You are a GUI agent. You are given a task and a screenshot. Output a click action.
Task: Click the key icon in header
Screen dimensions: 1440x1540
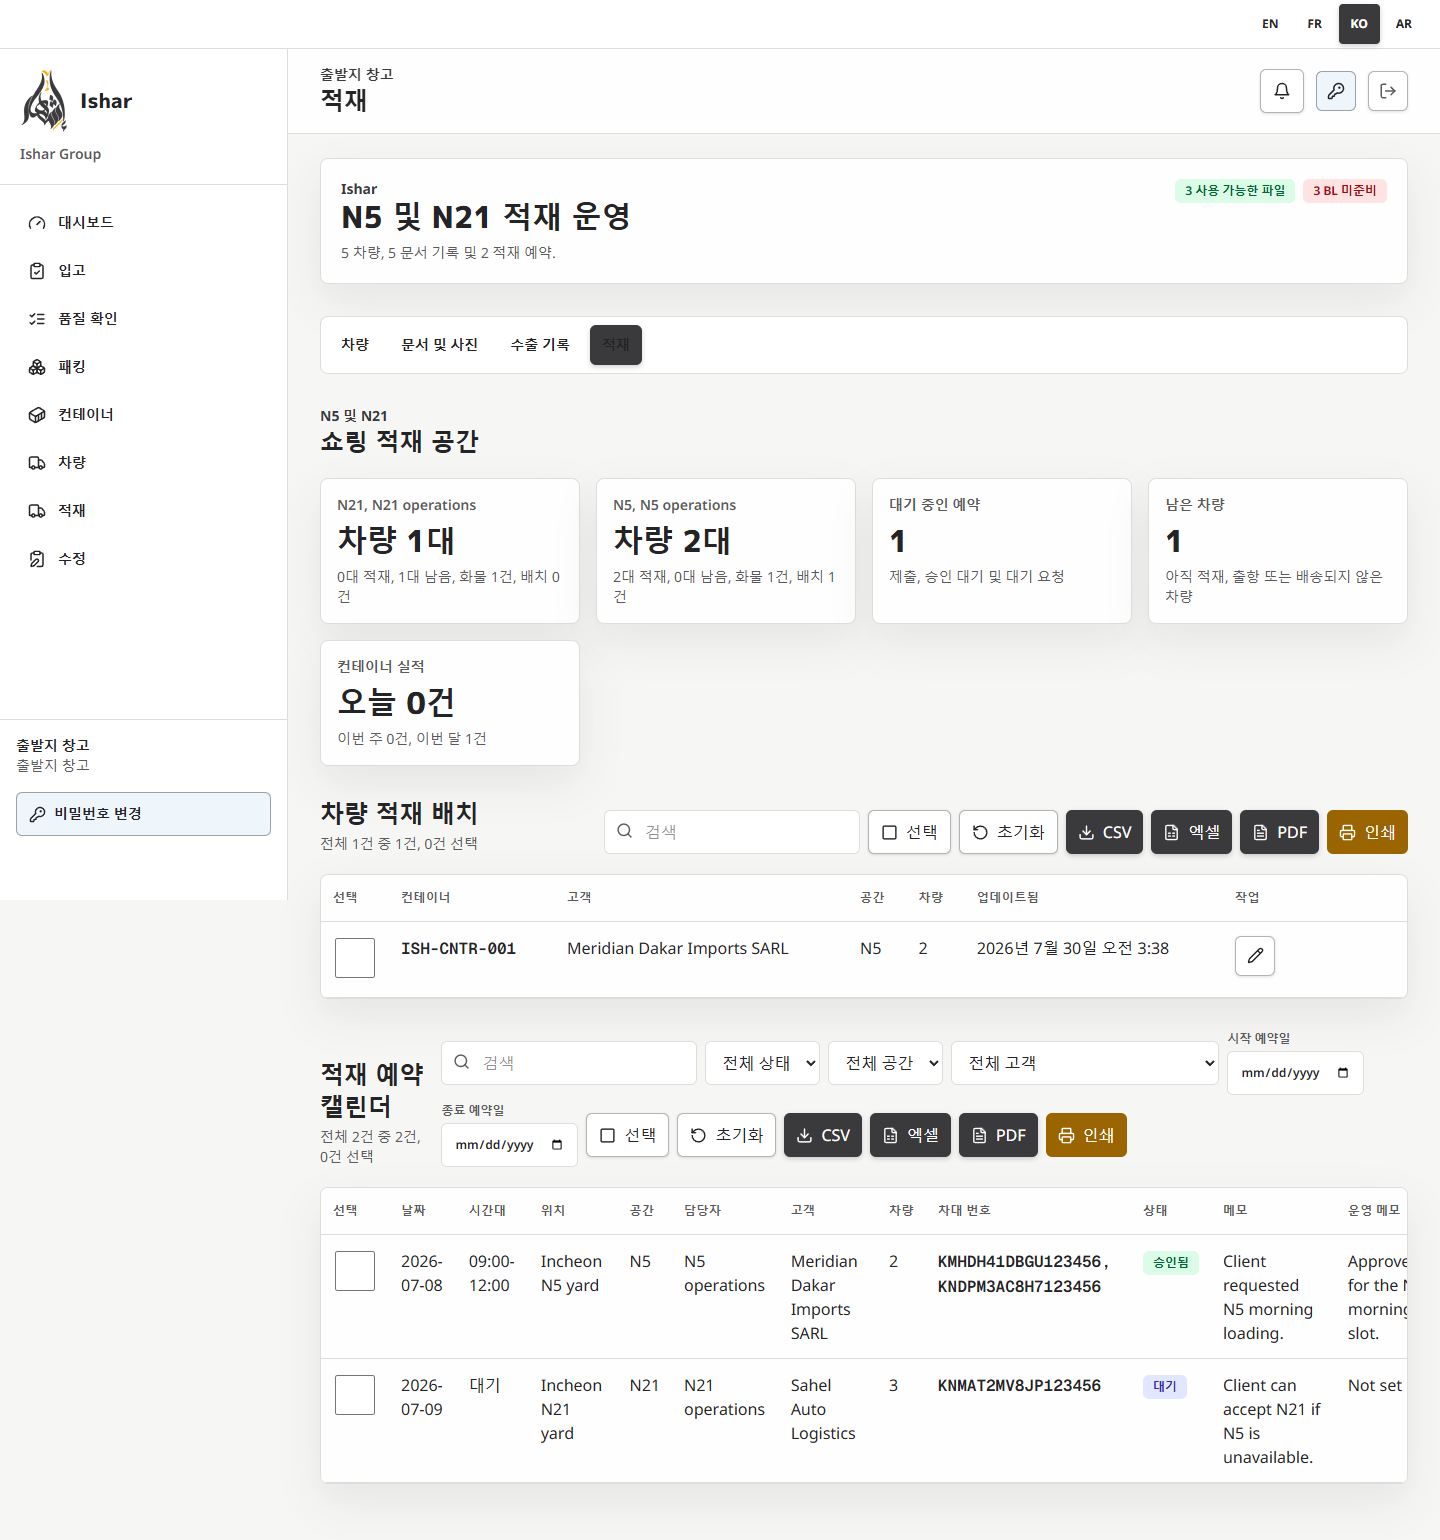(x=1336, y=91)
